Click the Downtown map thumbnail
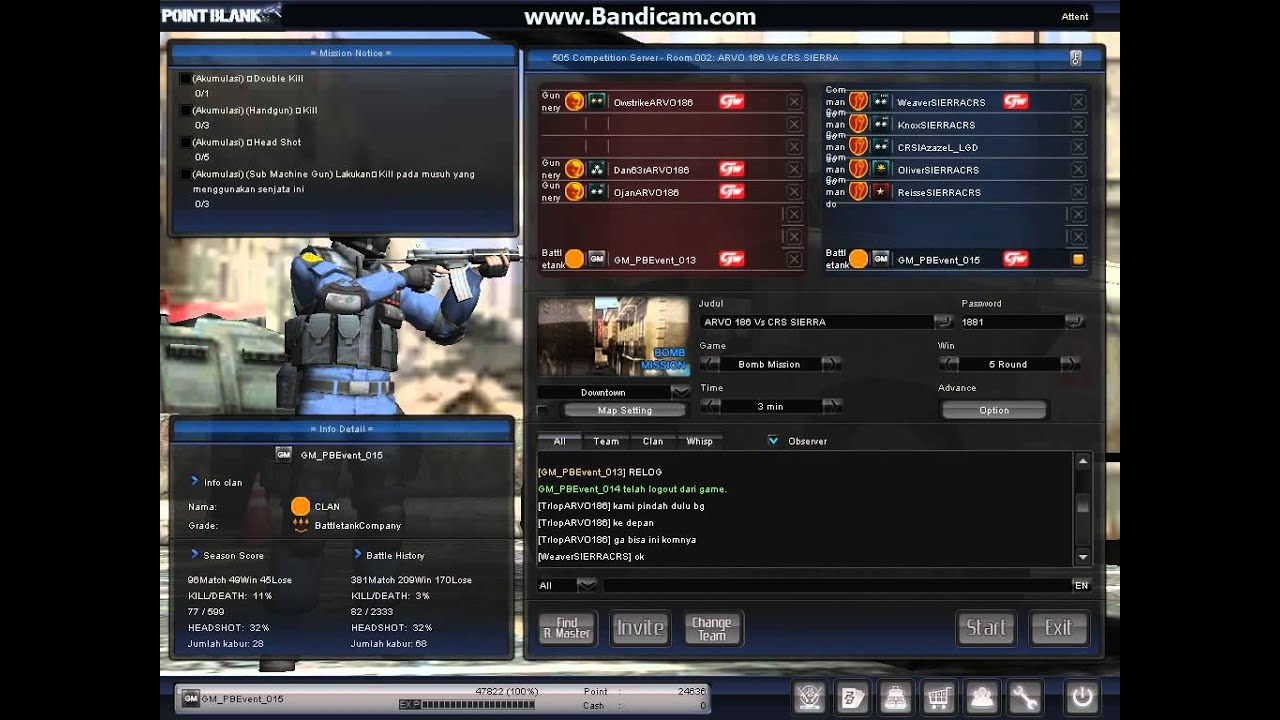The height and width of the screenshot is (720, 1280). pyautogui.click(x=613, y=336)
